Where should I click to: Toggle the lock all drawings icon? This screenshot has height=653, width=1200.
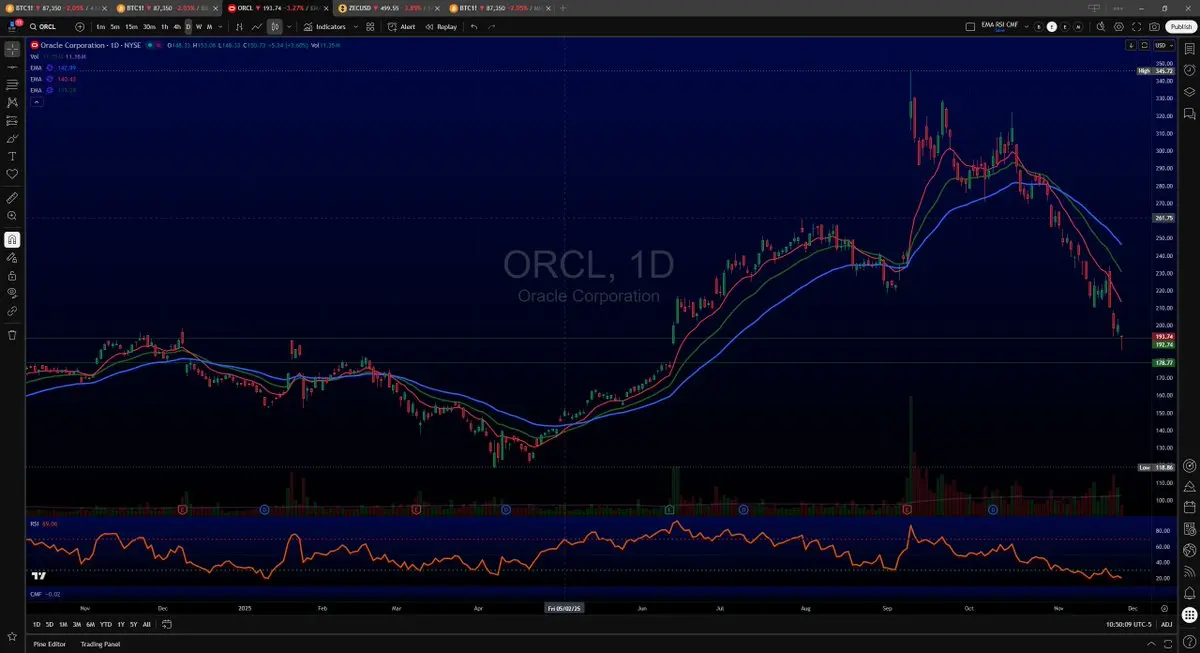point(12,275)
